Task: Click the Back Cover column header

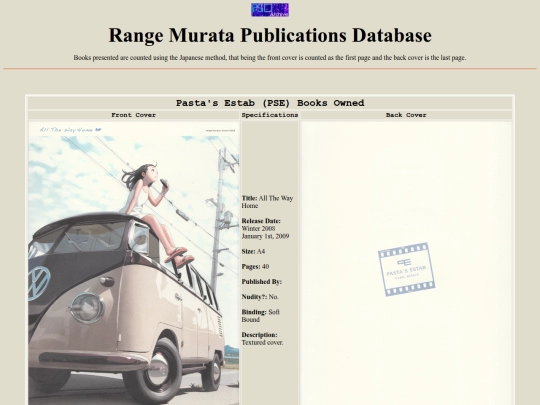Action: pos(406,115)
